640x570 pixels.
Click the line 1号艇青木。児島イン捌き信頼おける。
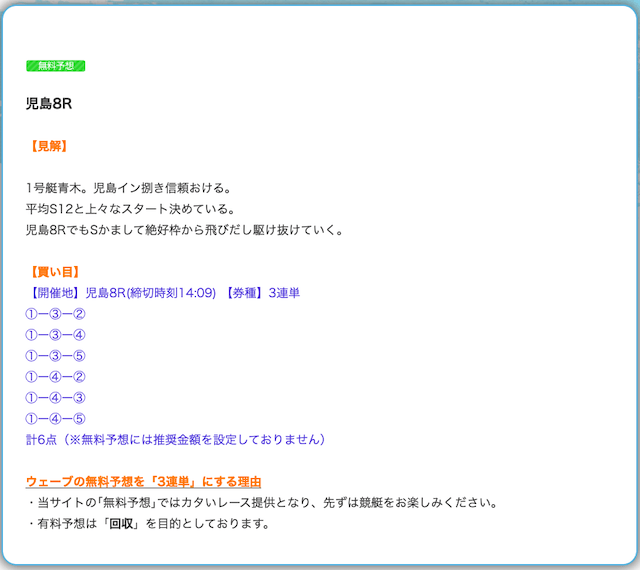[x=129, y=188]
